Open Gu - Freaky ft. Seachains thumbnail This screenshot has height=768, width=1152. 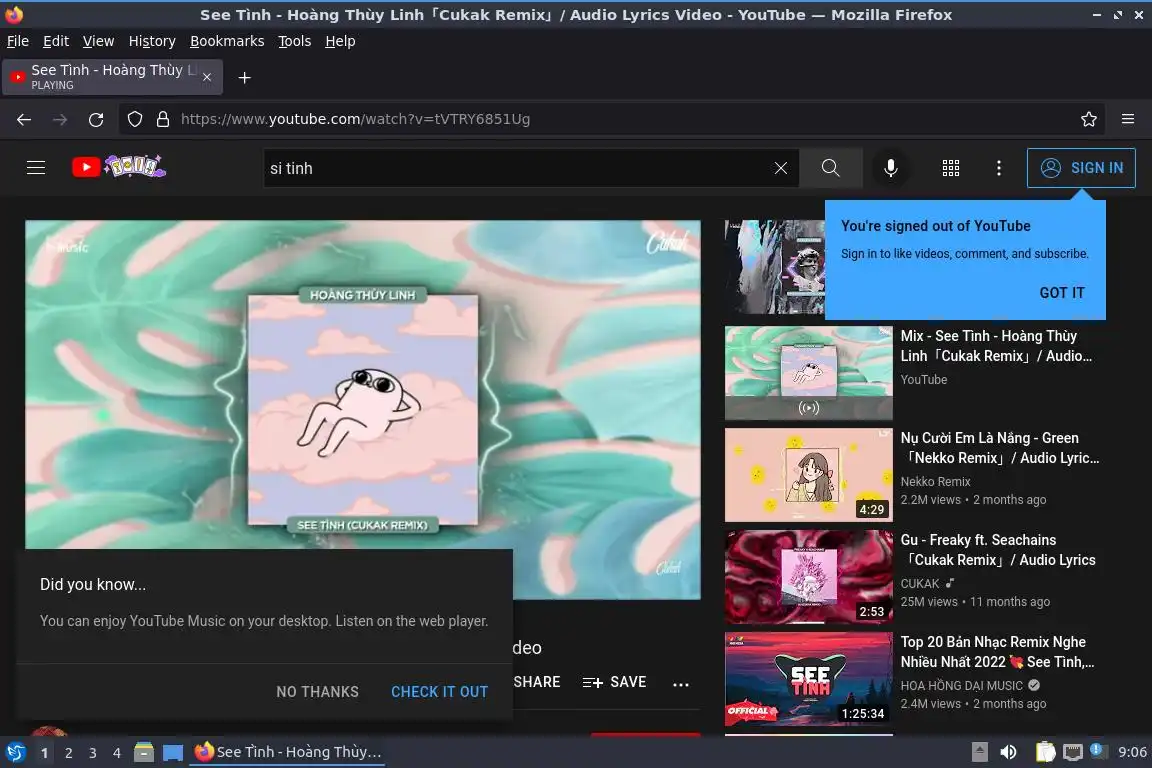pos(808,577)
